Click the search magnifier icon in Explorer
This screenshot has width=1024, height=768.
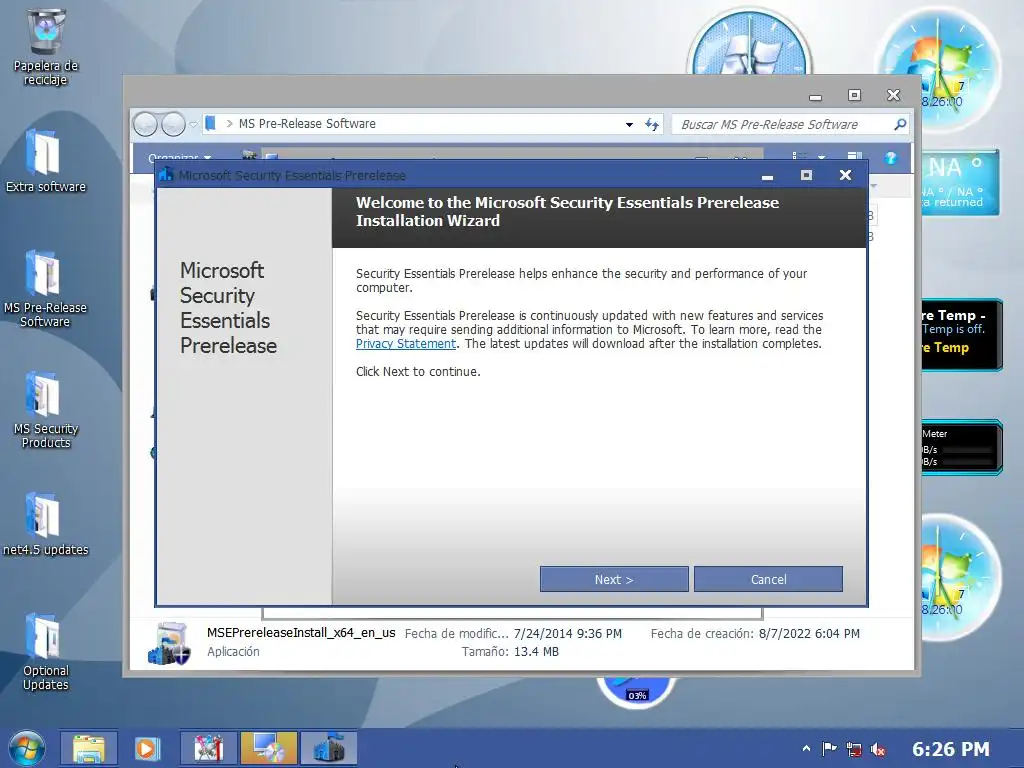[x=900, y=123]
